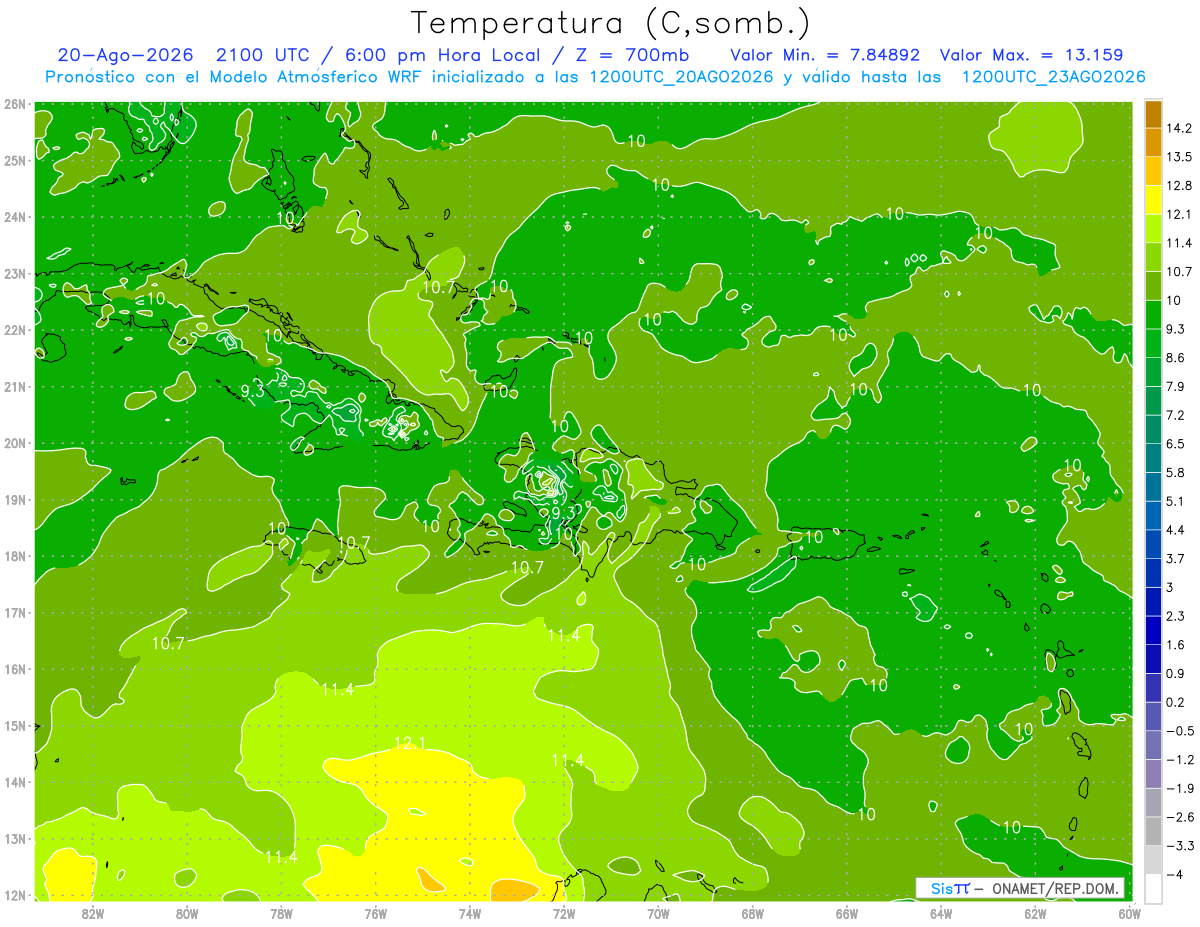Click the "-0.5" colorbar label
This screenshot has width=1200, height=927.
click(x=1180, y=731)
